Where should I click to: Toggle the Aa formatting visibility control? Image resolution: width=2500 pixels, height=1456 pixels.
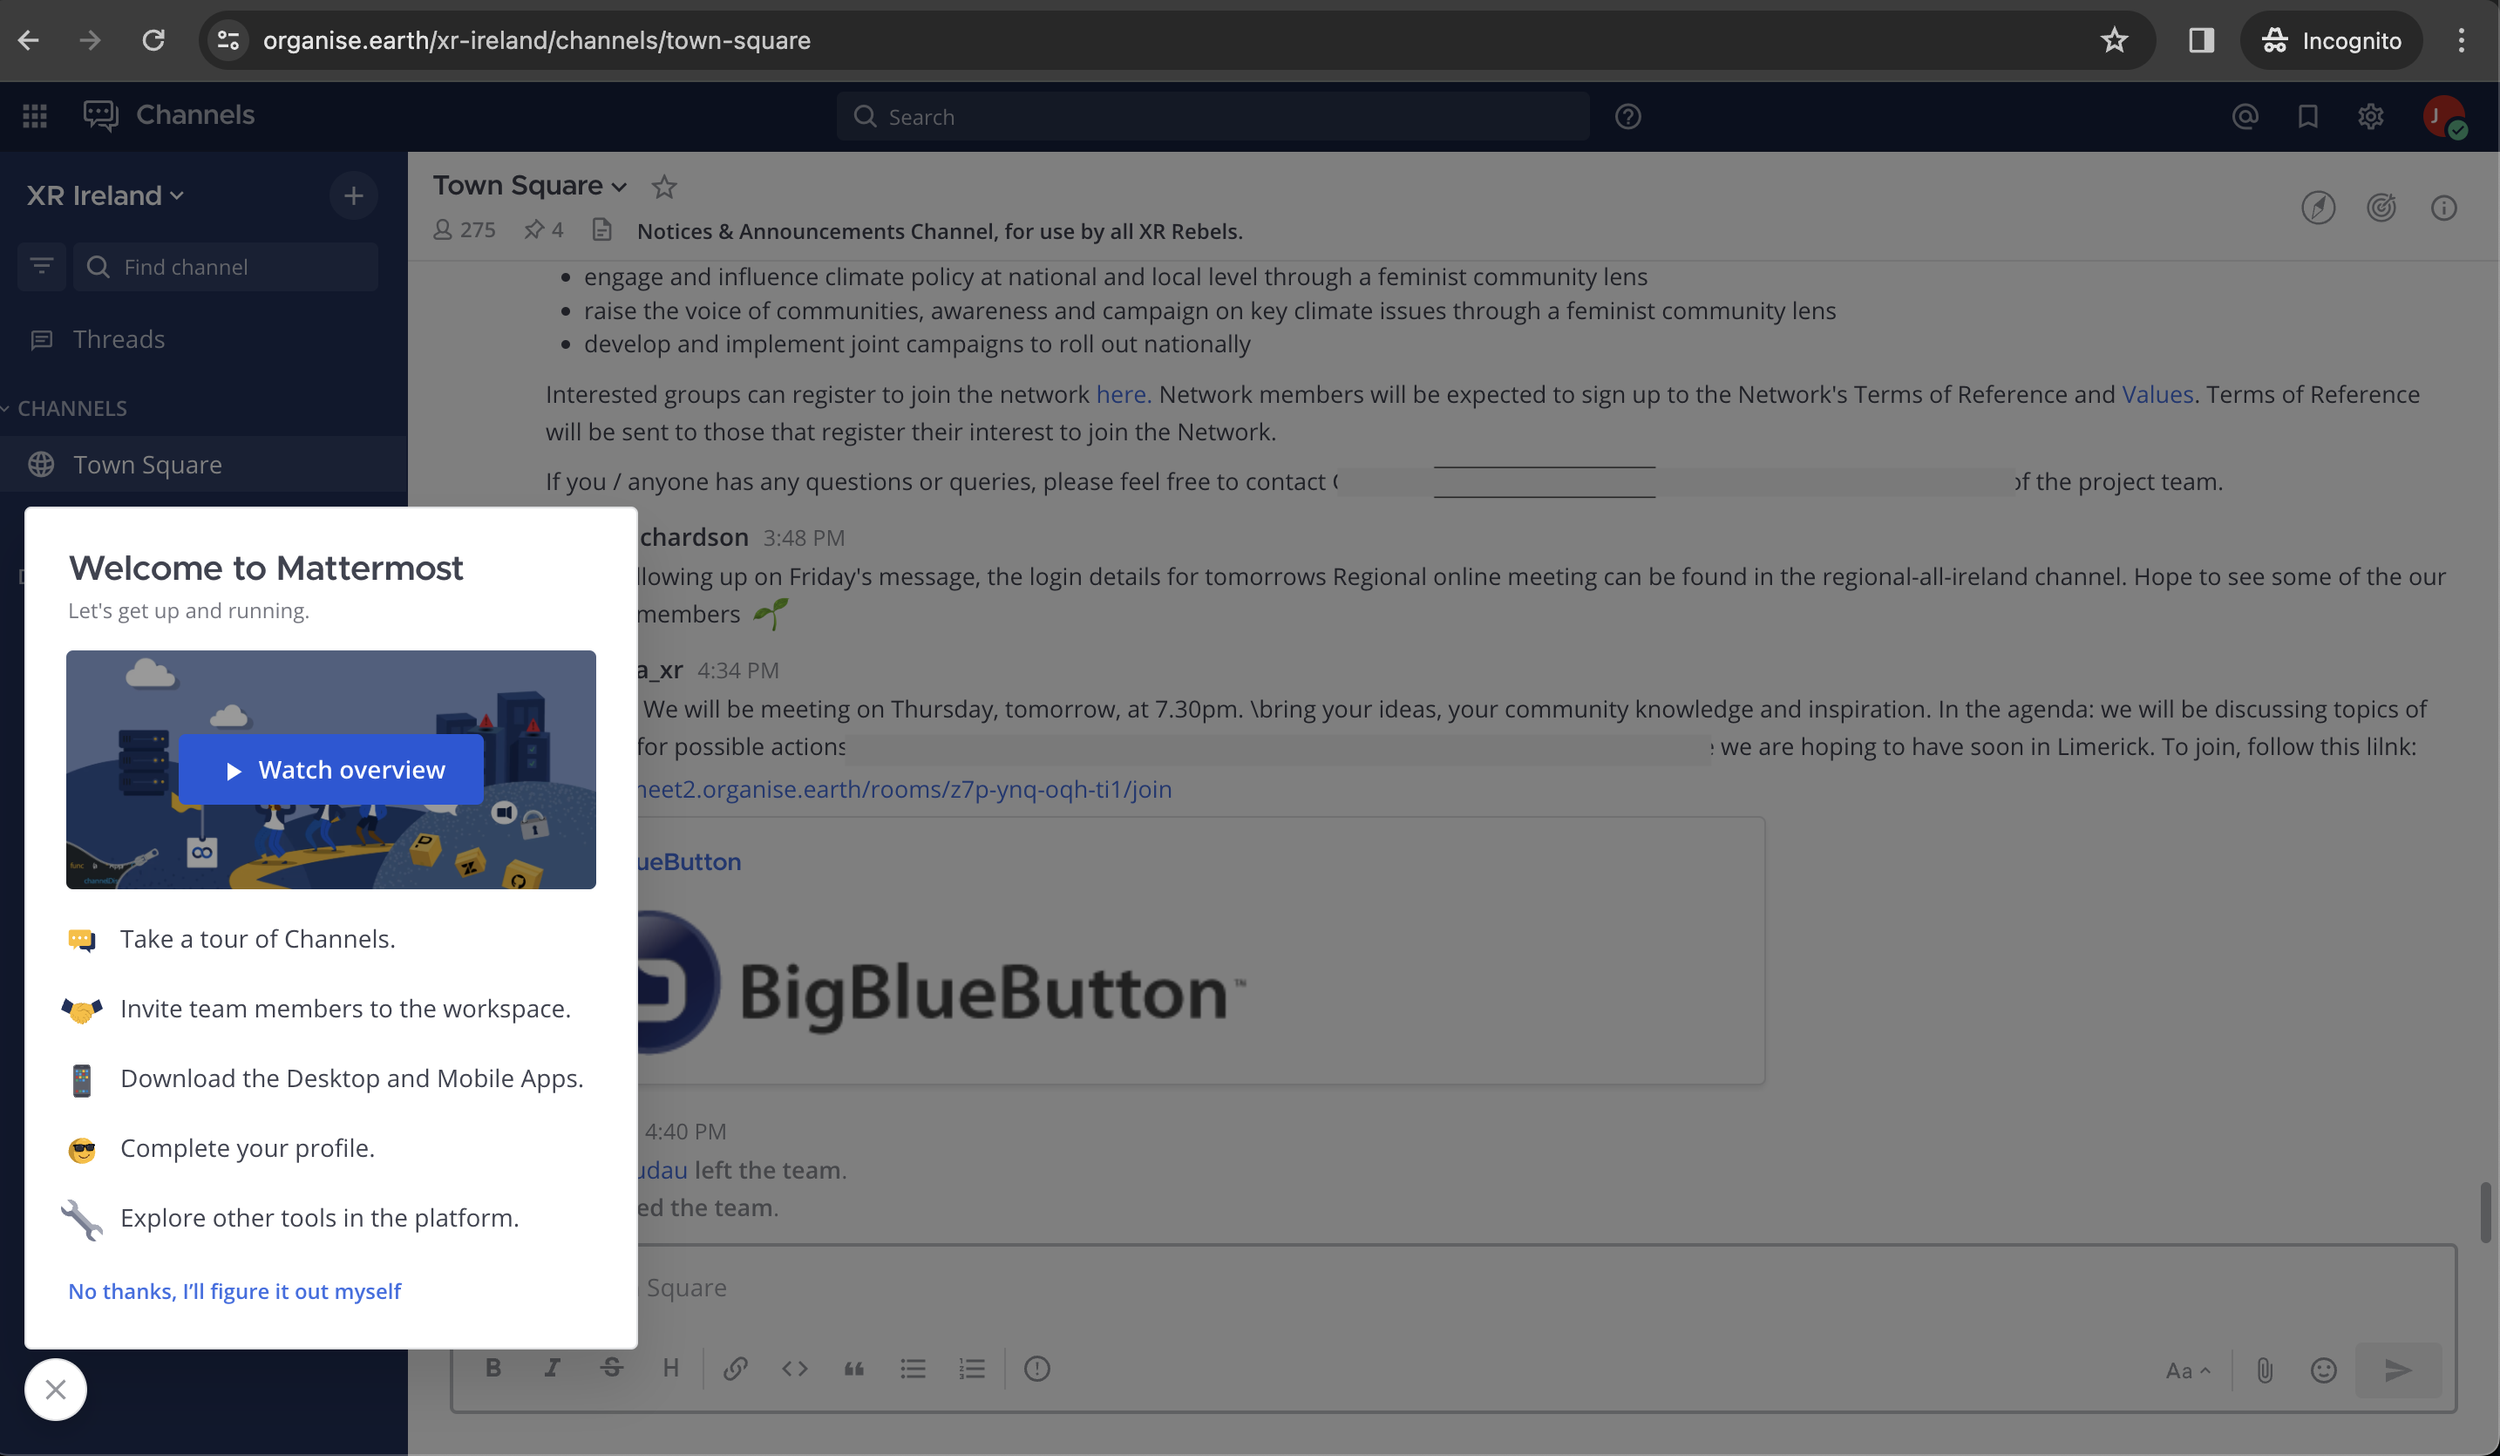click(x=2187, y=1371)
